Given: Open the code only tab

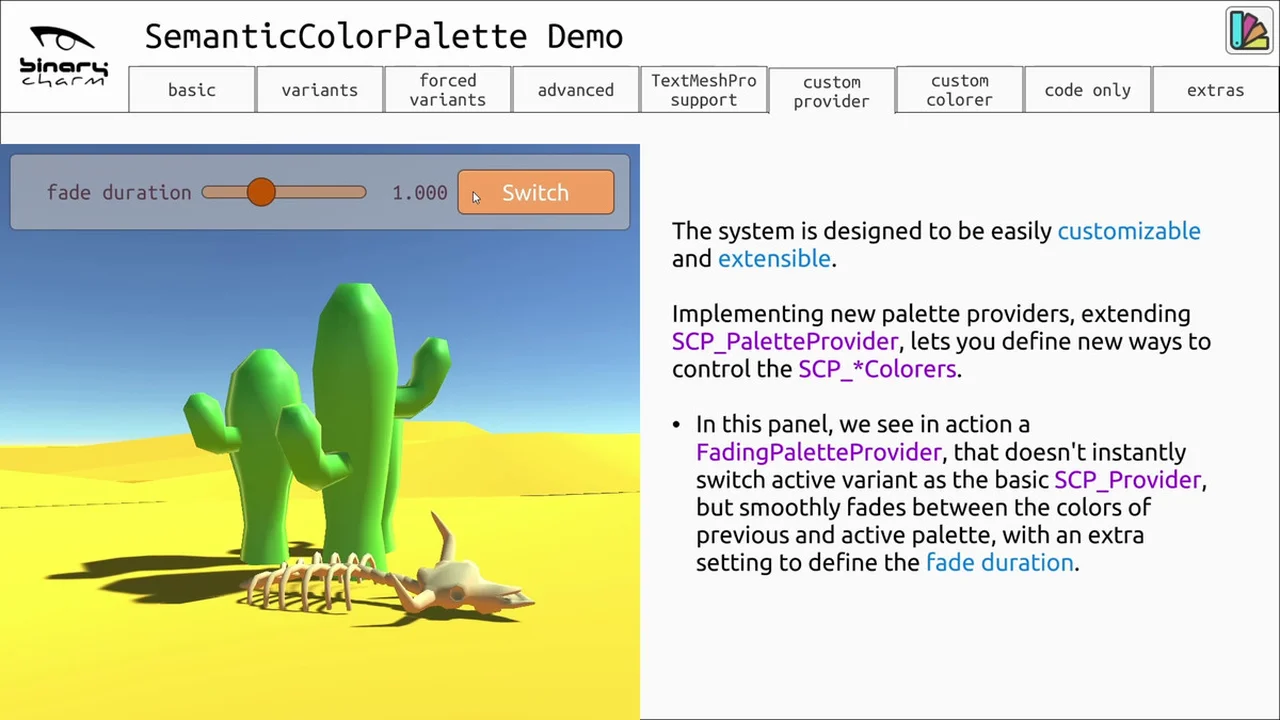Looking at the screenshot, I should point(1087,90).
